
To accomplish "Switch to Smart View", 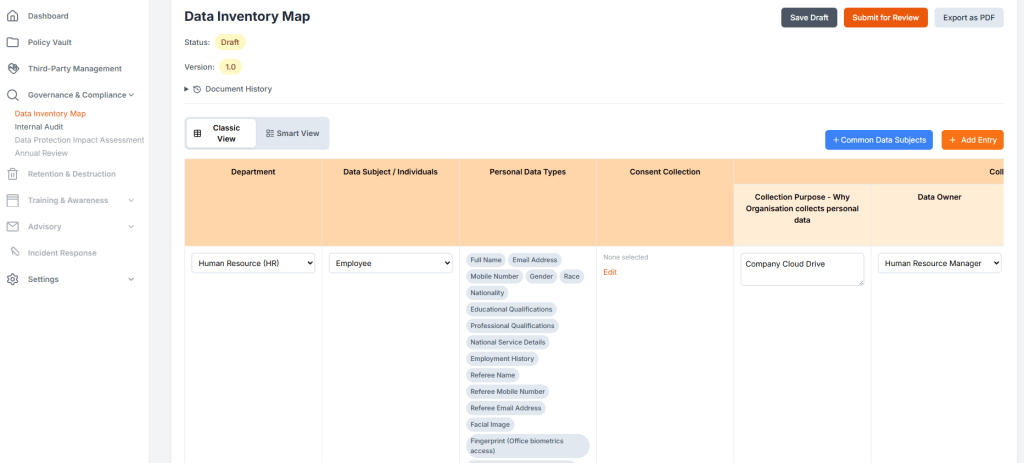I will 292,133.
